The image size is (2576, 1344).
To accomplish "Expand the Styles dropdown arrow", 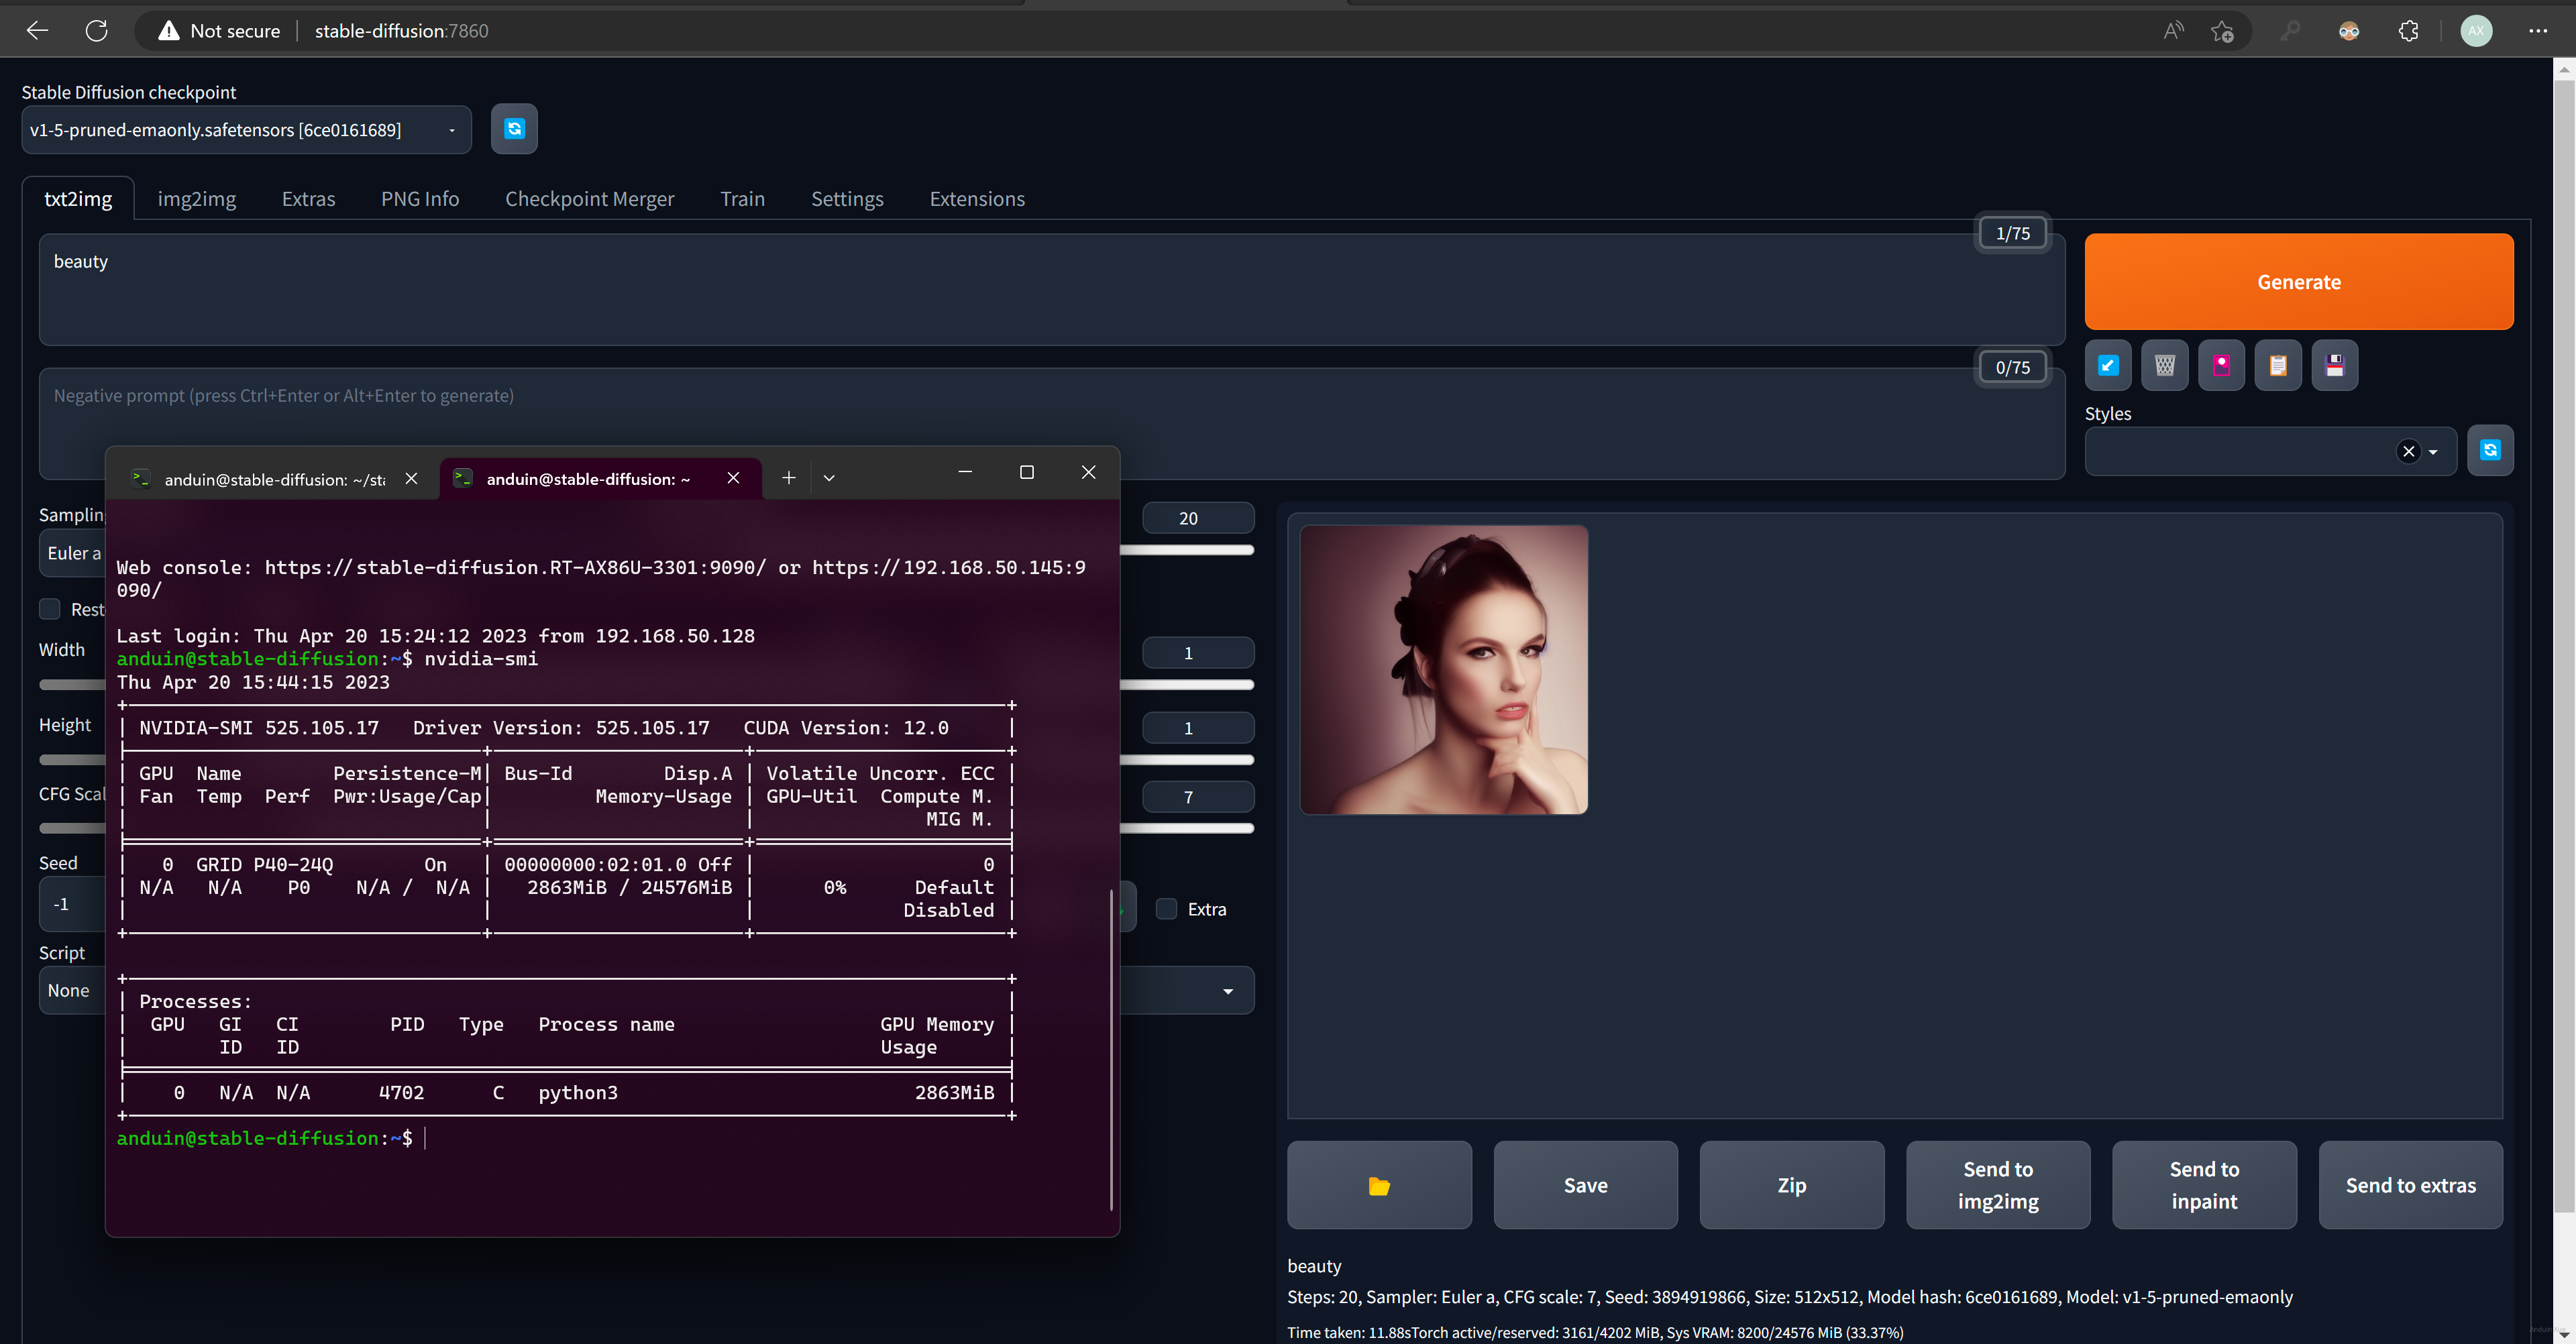I will tap(2433, 452).
